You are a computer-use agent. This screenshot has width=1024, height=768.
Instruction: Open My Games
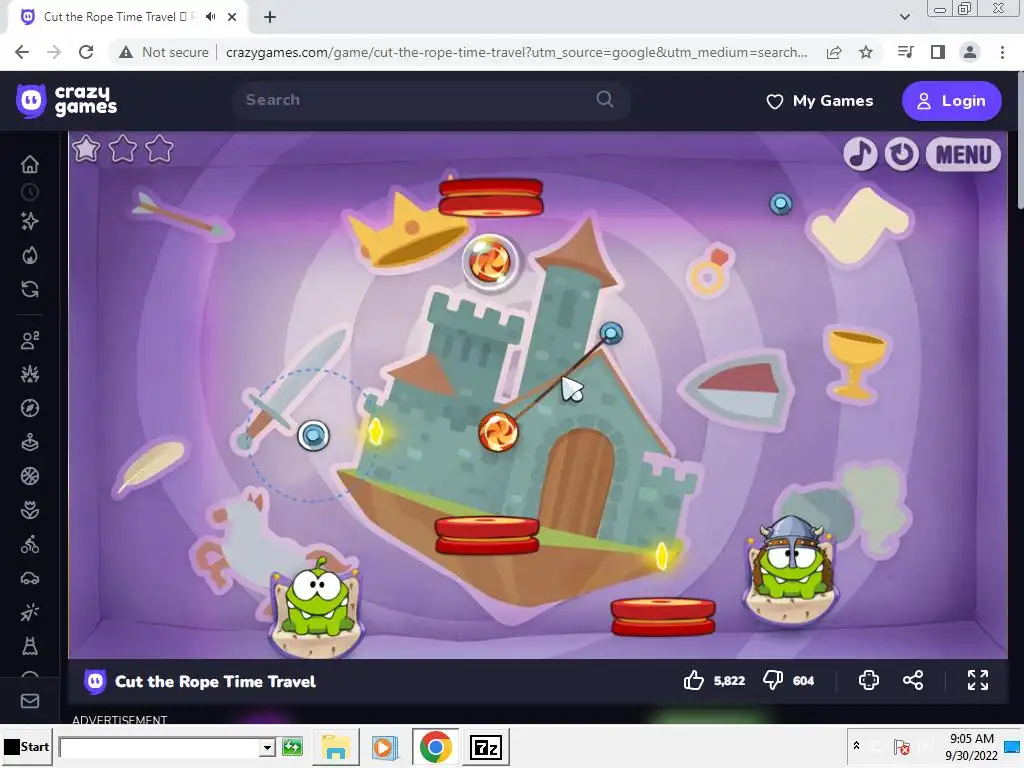pyautogui.click(x=820, y=101)
